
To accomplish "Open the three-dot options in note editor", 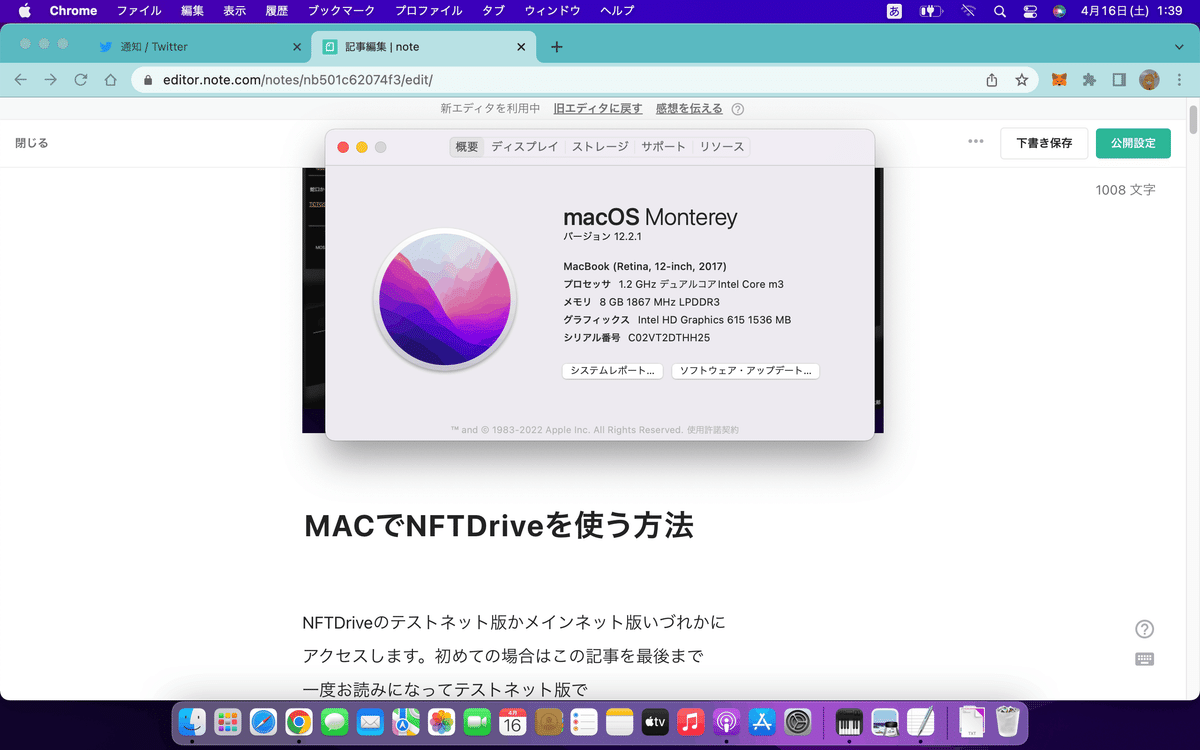I will click(x=976, y=142).
